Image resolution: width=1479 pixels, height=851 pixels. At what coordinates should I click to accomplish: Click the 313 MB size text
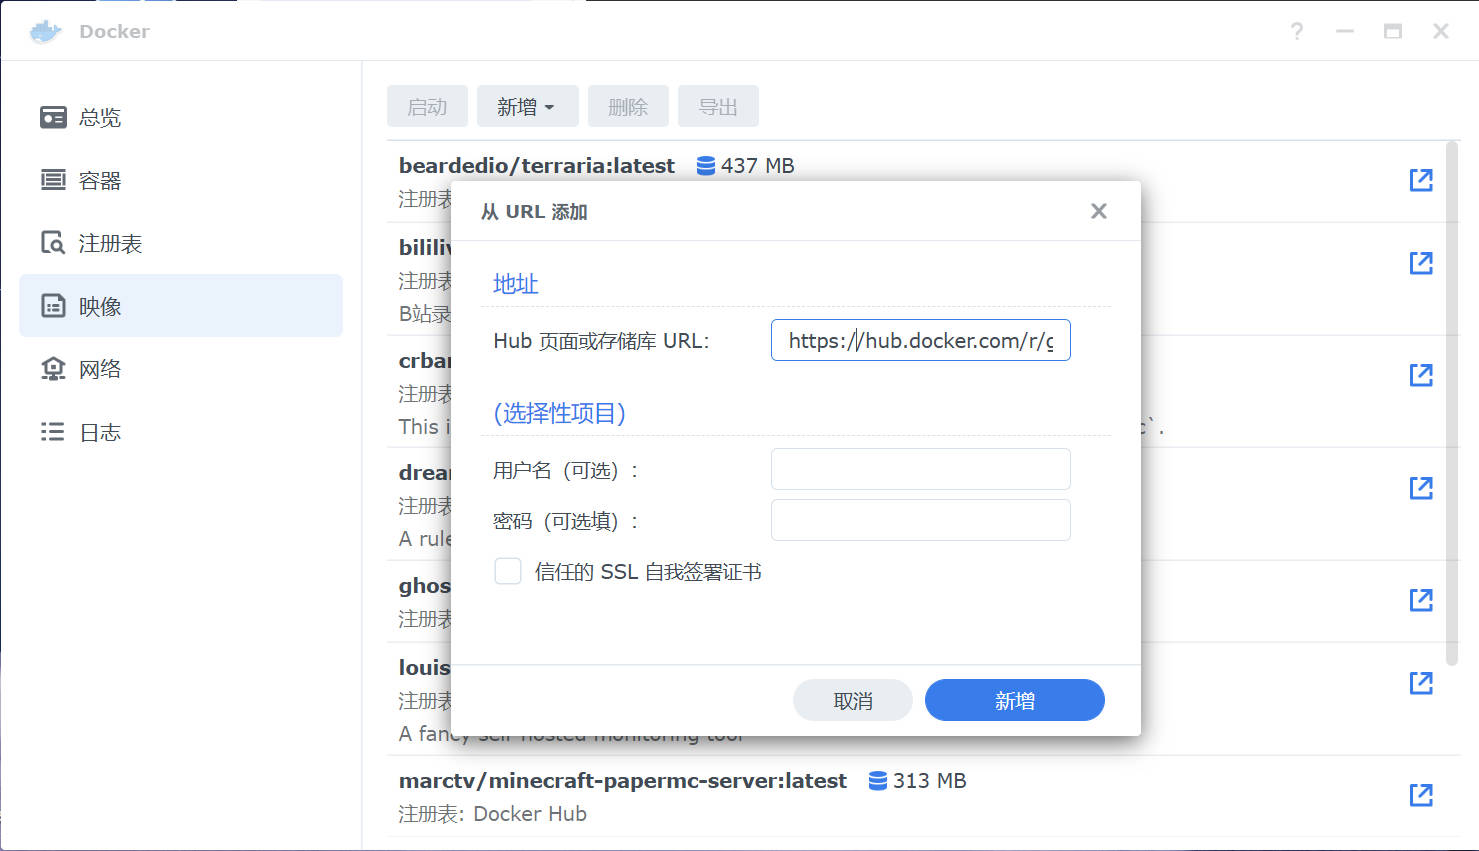(930, 781)
